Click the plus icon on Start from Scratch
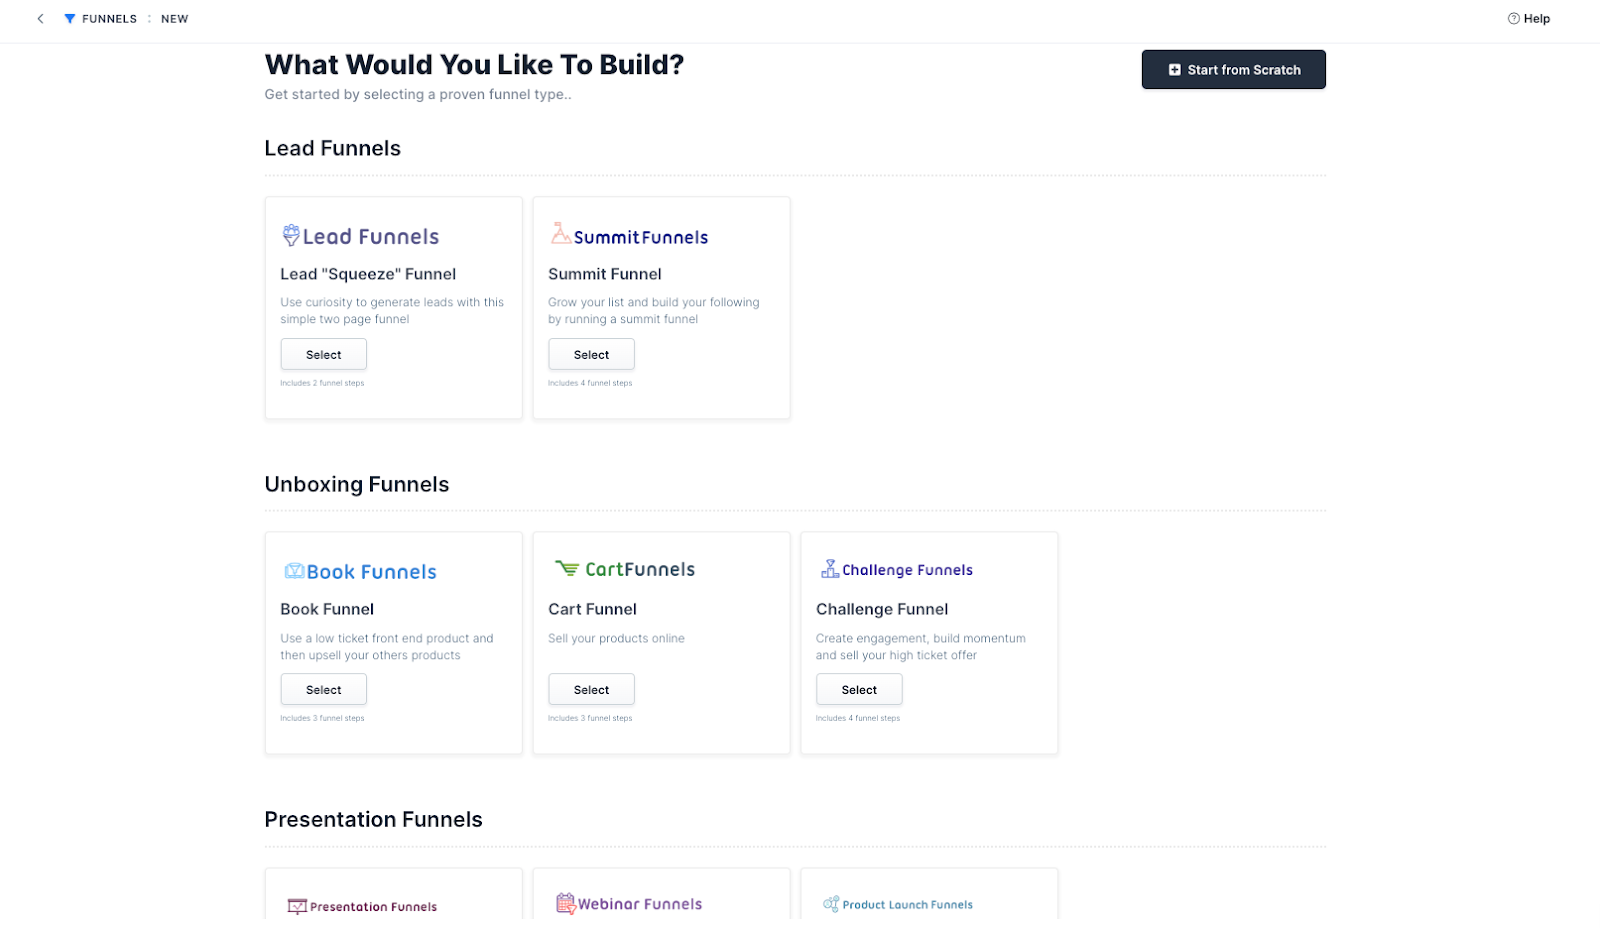Image resolution: width=1600 pixels, height=928 pixels. point(1173,69)
